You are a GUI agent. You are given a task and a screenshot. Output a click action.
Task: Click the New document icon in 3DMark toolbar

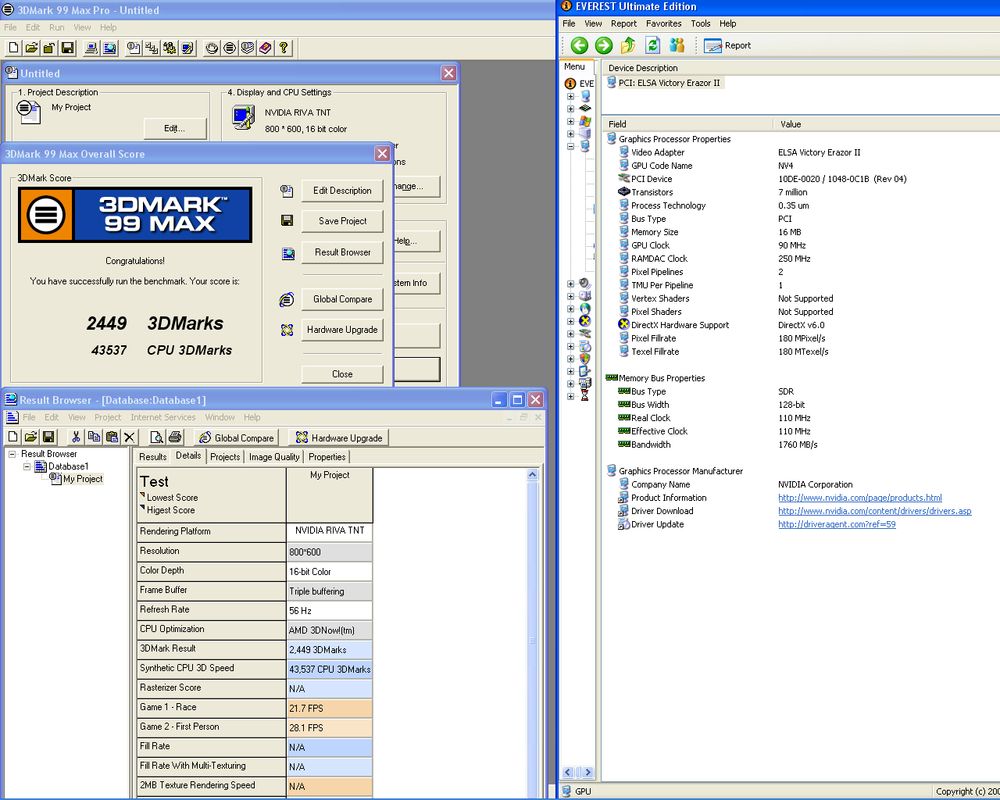click(x=13, y=48)
